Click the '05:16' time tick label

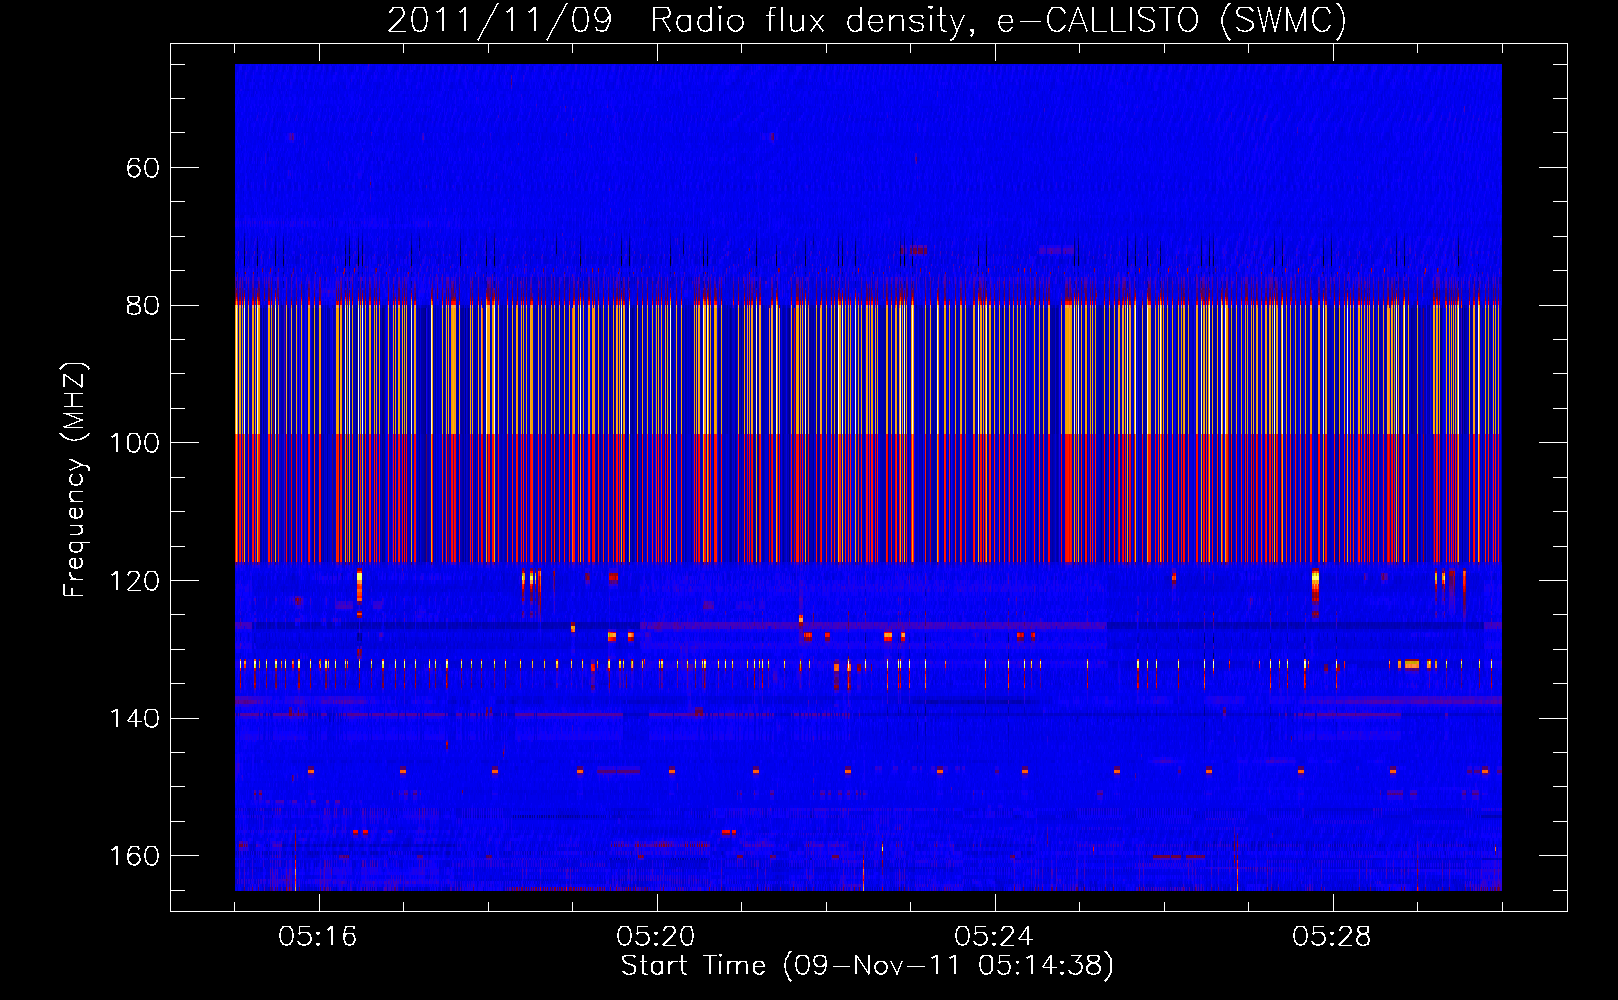point(318,937)
